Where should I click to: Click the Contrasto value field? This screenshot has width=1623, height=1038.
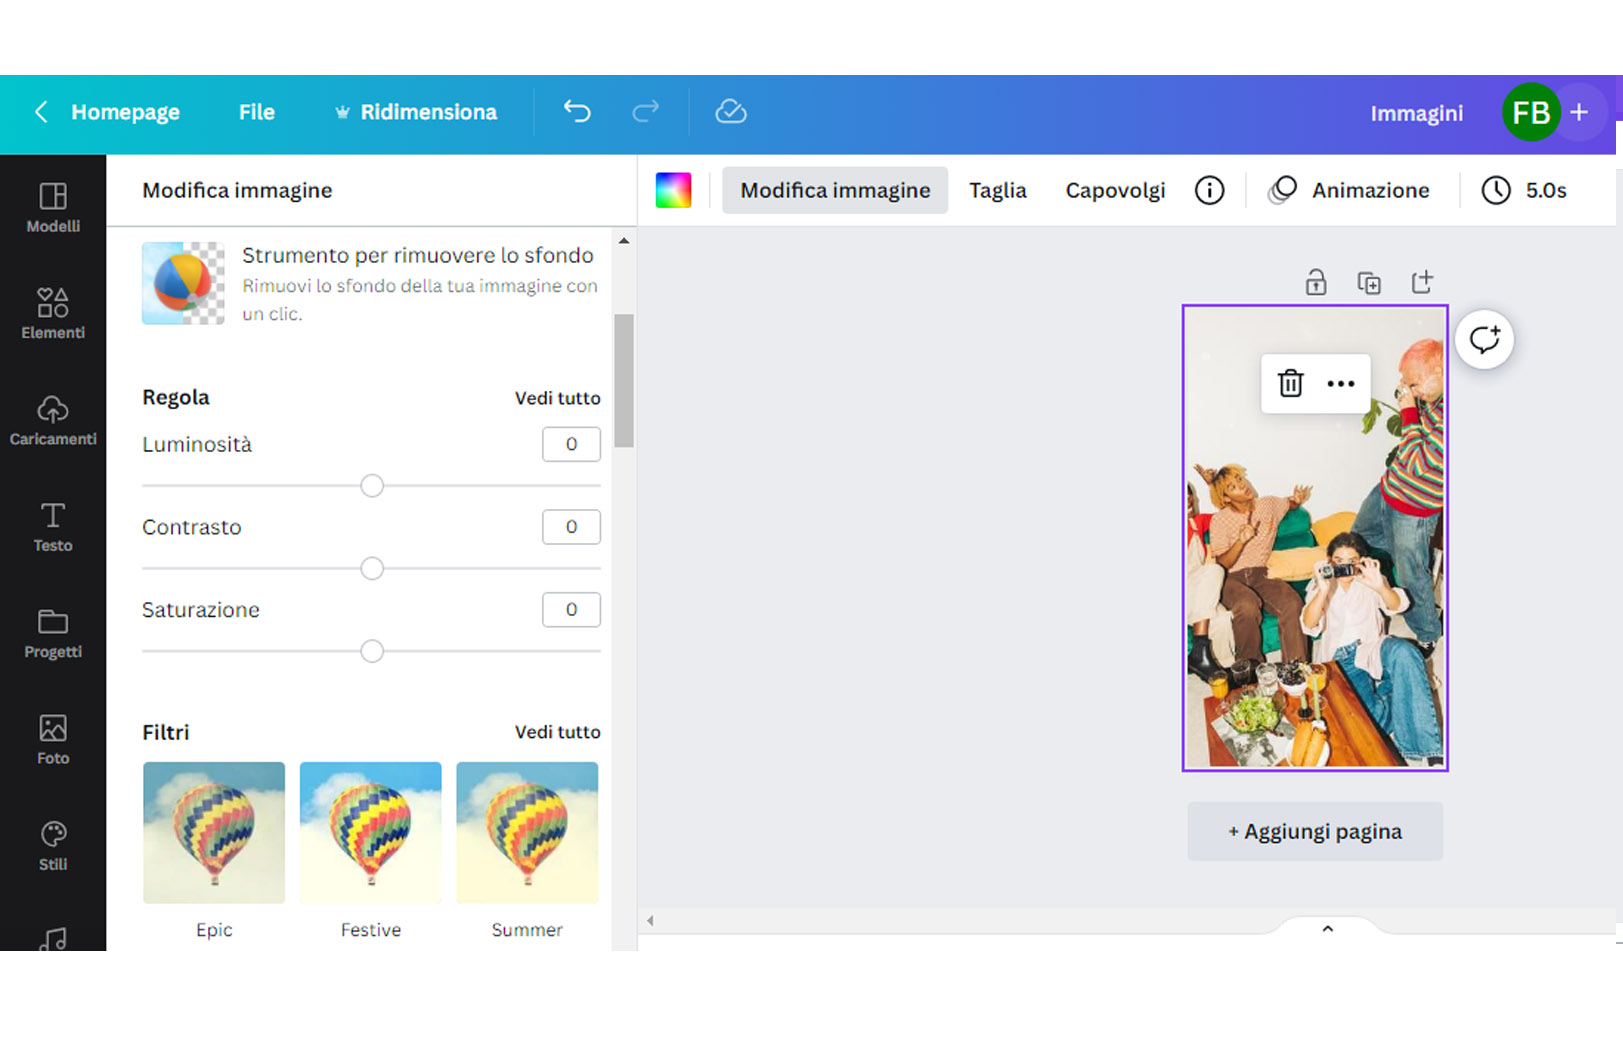pos(571,527)
